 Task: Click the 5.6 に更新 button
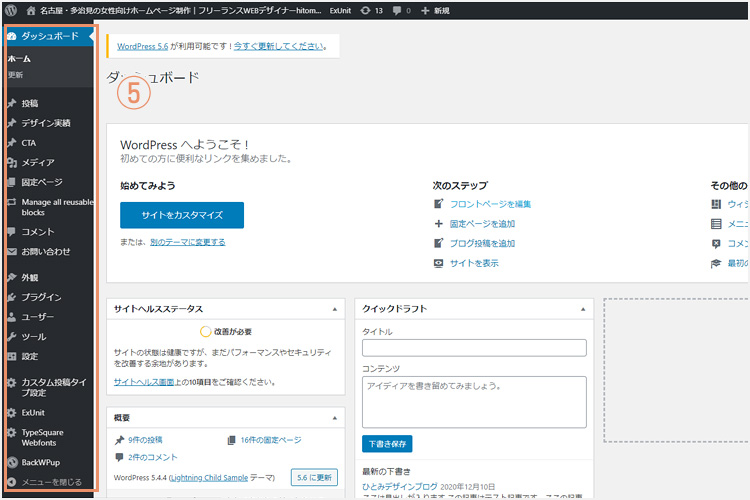pos(314,478)
